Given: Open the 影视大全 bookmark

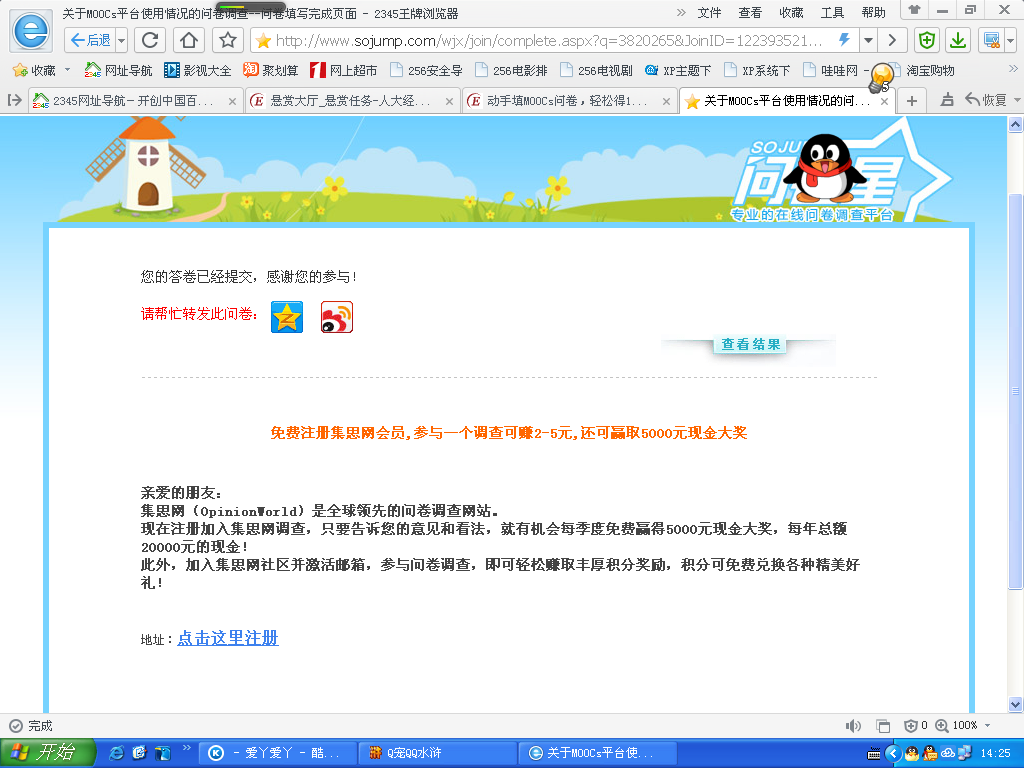Looking at the screenshot, I should tap(198, 70).
